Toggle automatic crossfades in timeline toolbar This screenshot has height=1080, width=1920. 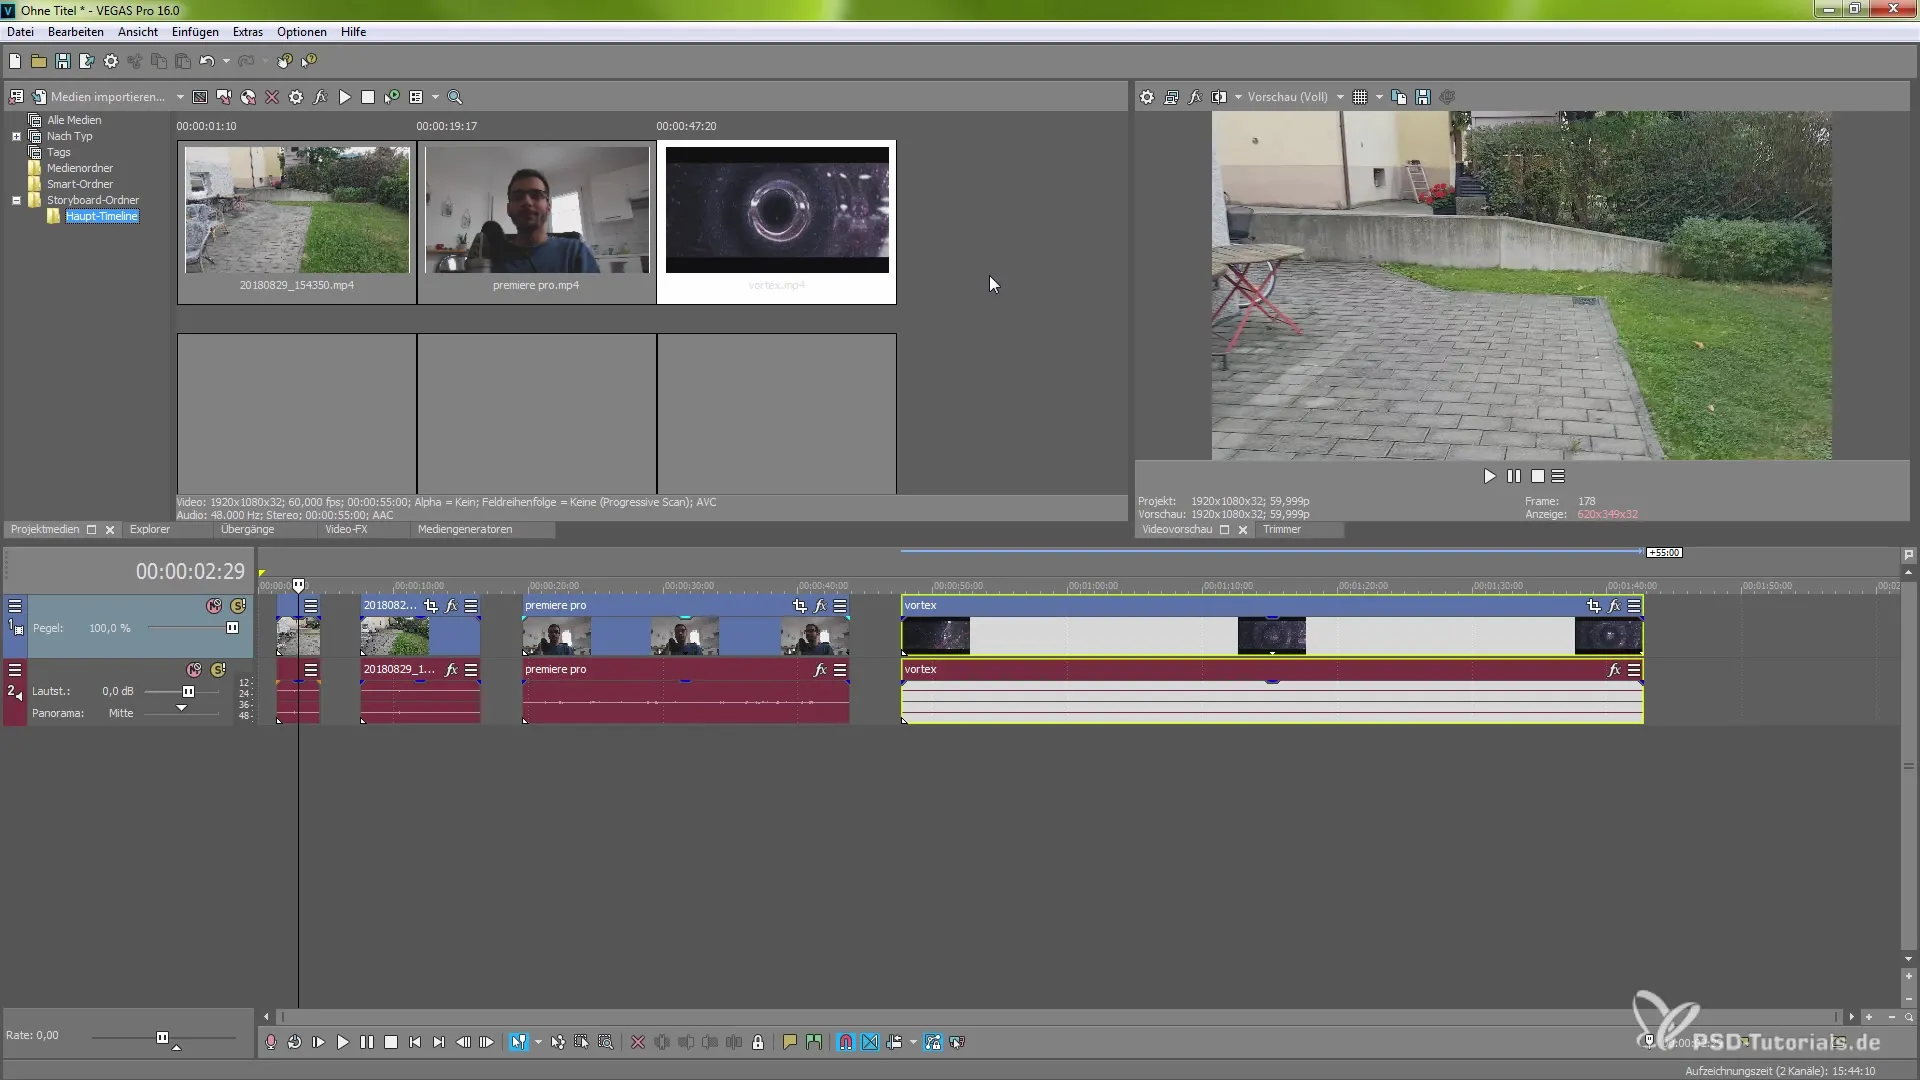[x=870, y=1042]
